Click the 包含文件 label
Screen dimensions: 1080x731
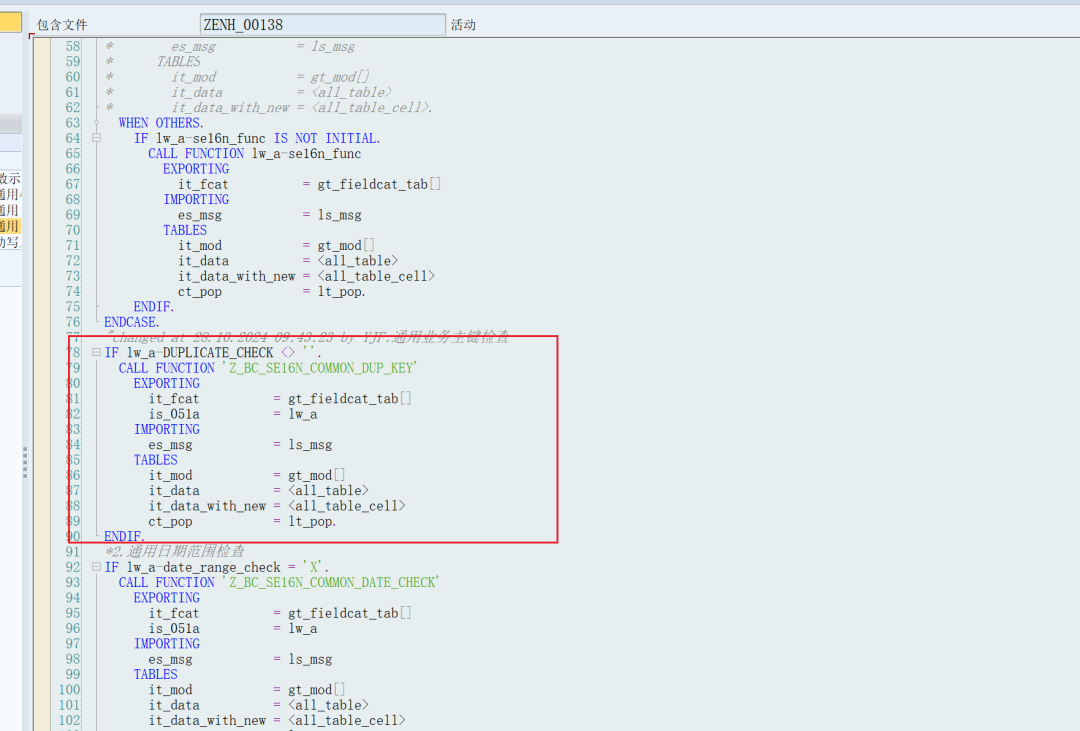[62, 25]
